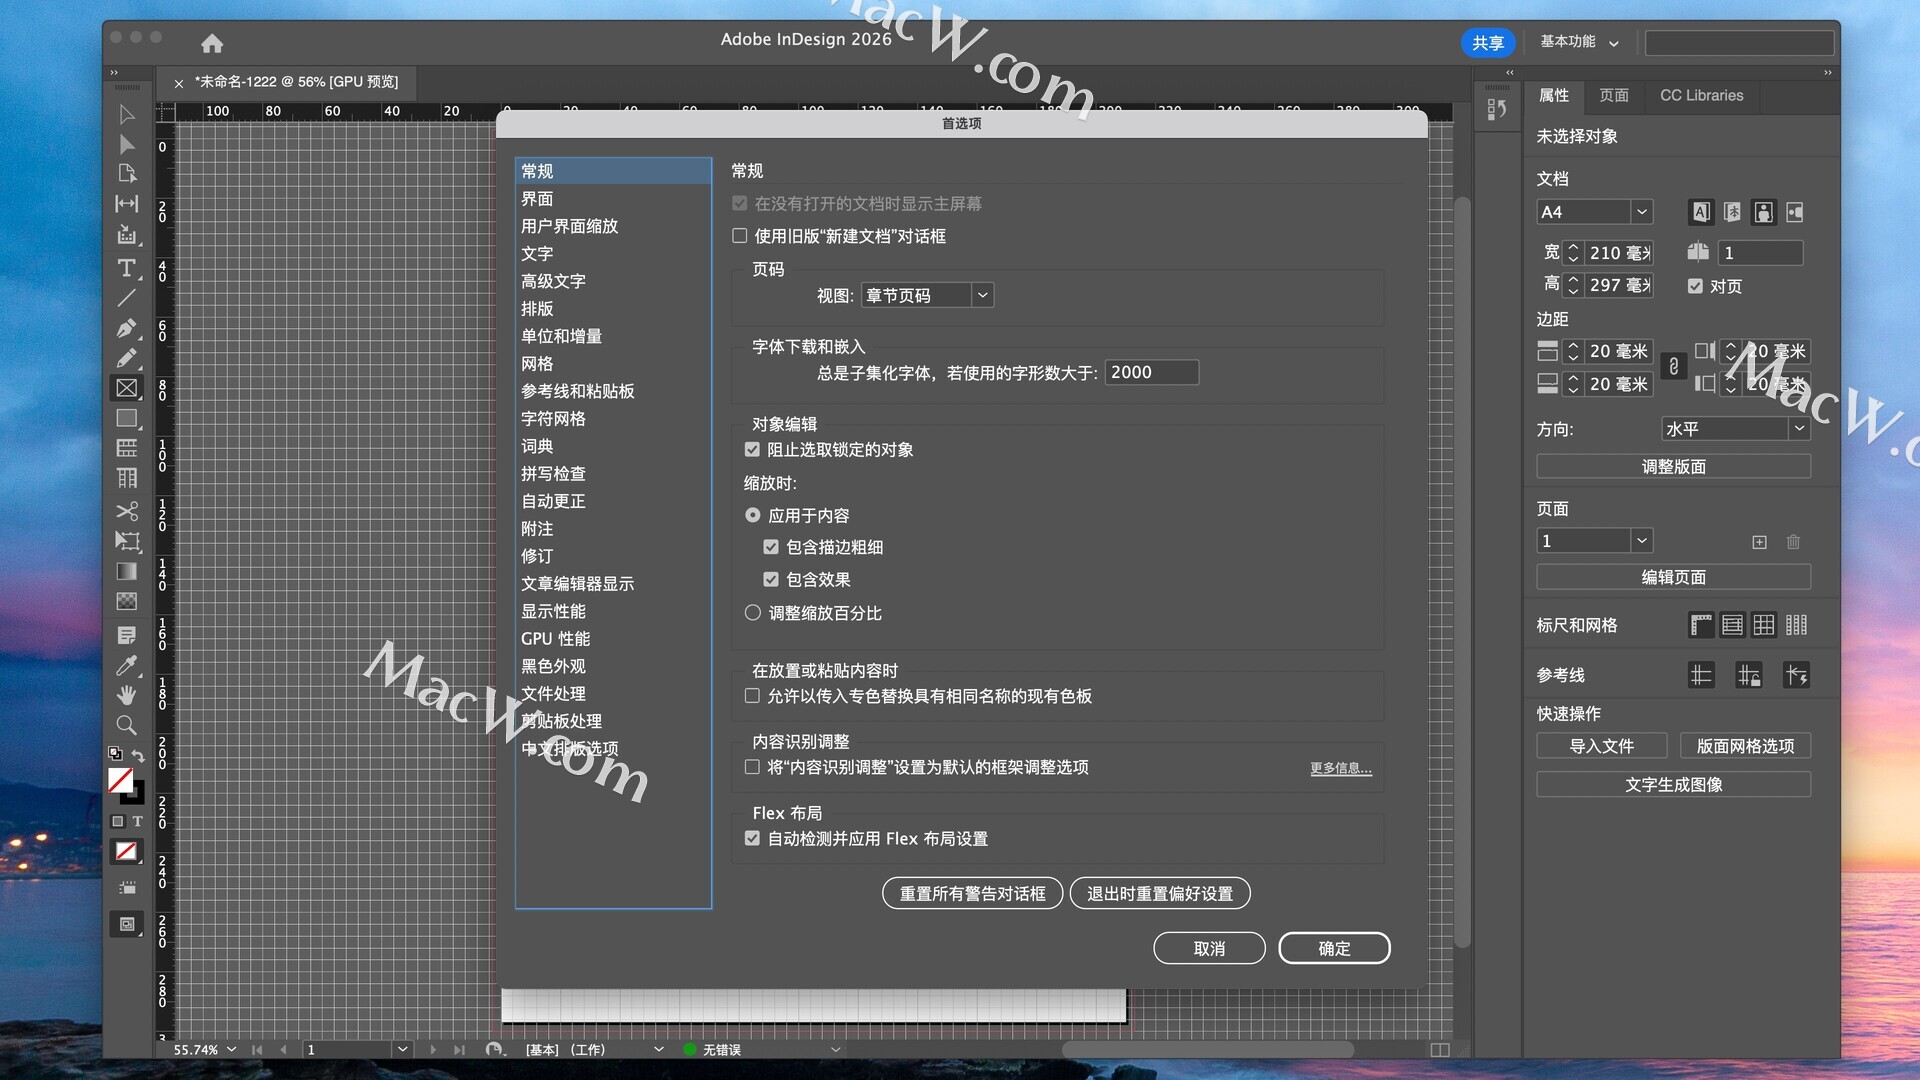Image resolution: width=1920 pixels, height=1080 pixels.
Task: Select the Rectangle Frame tool
Action: [126, 388]
